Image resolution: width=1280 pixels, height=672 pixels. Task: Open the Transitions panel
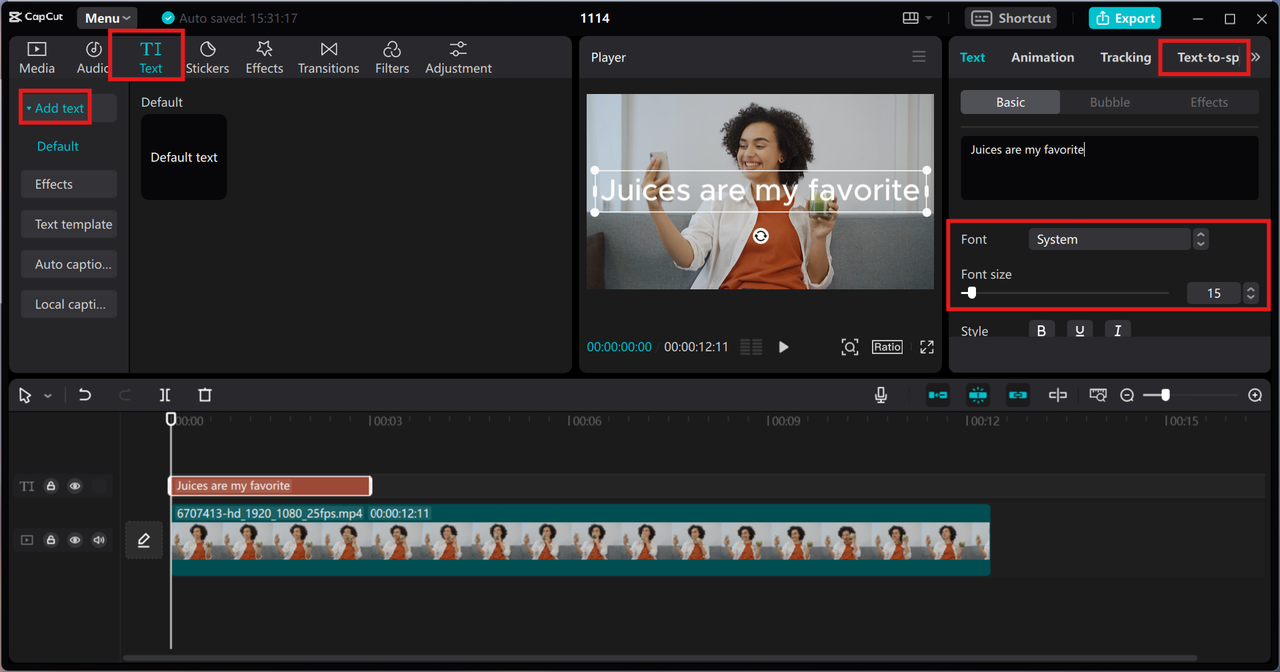point(328,57)
